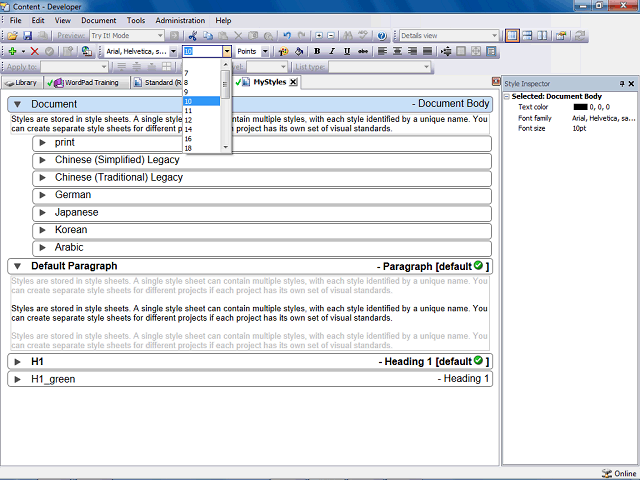The height and width of the screenshot is (480, 640).
Task: Open the Edit menu
Action: pyautogui.click(x=38, y=20)
